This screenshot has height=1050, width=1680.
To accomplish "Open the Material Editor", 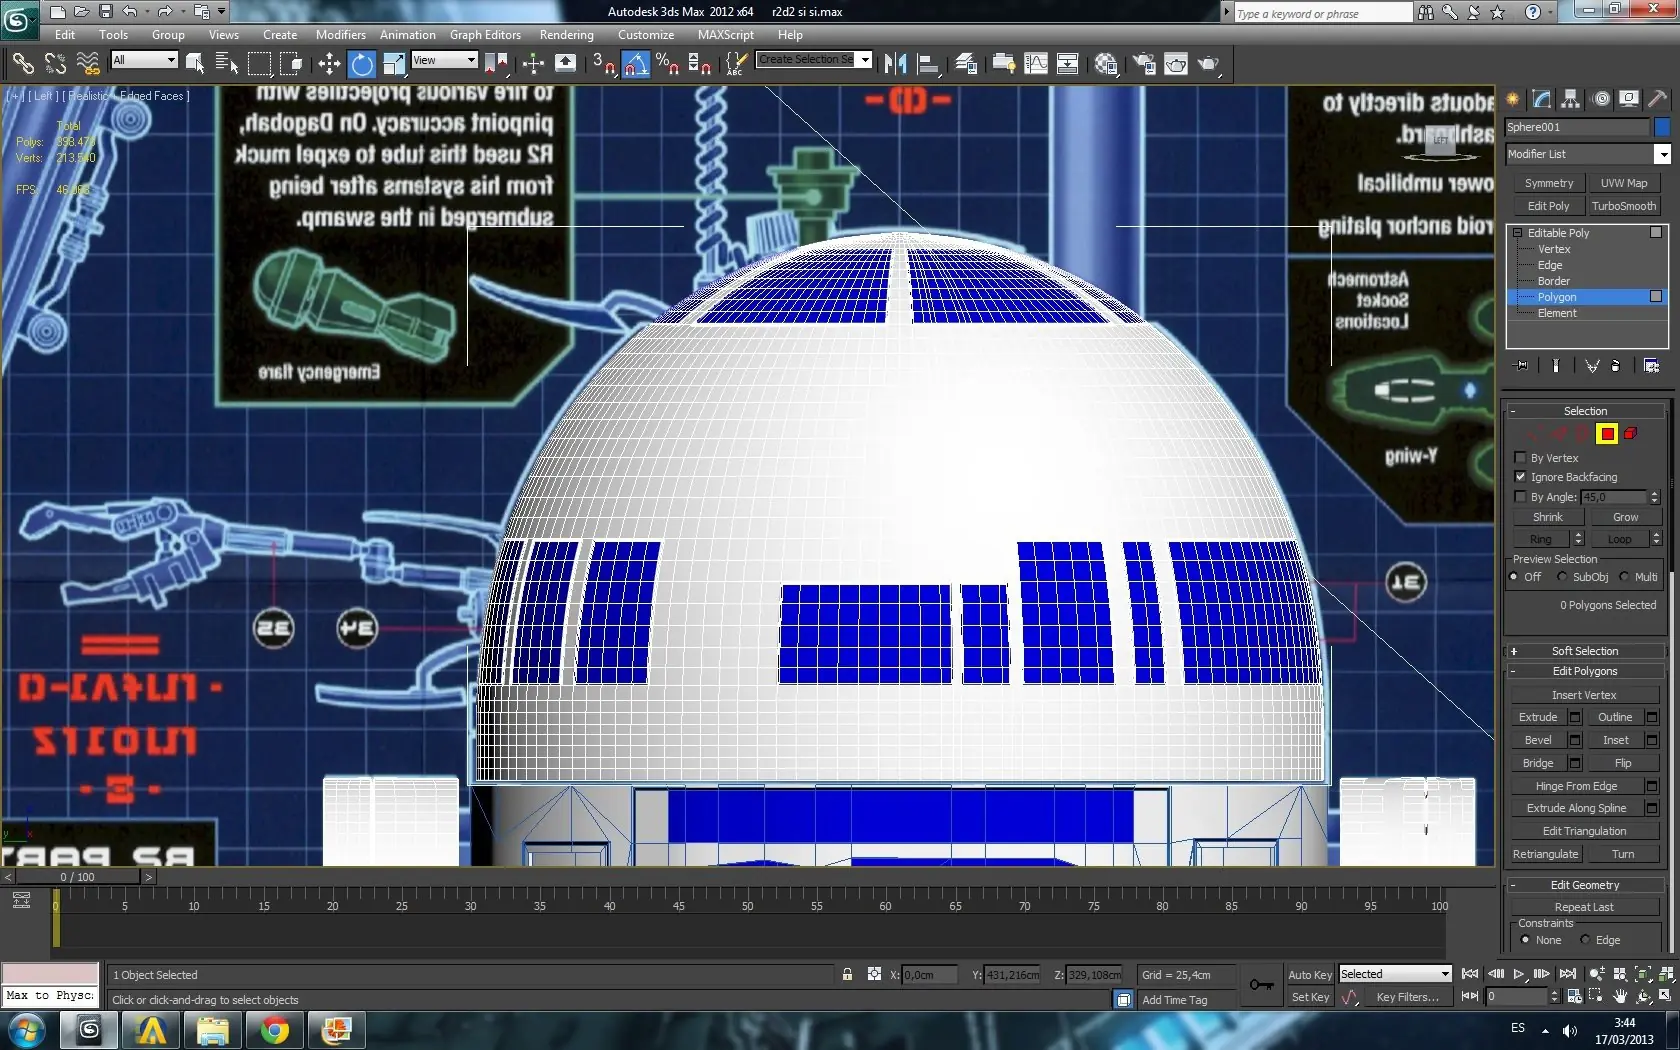I will [1106, 64].
